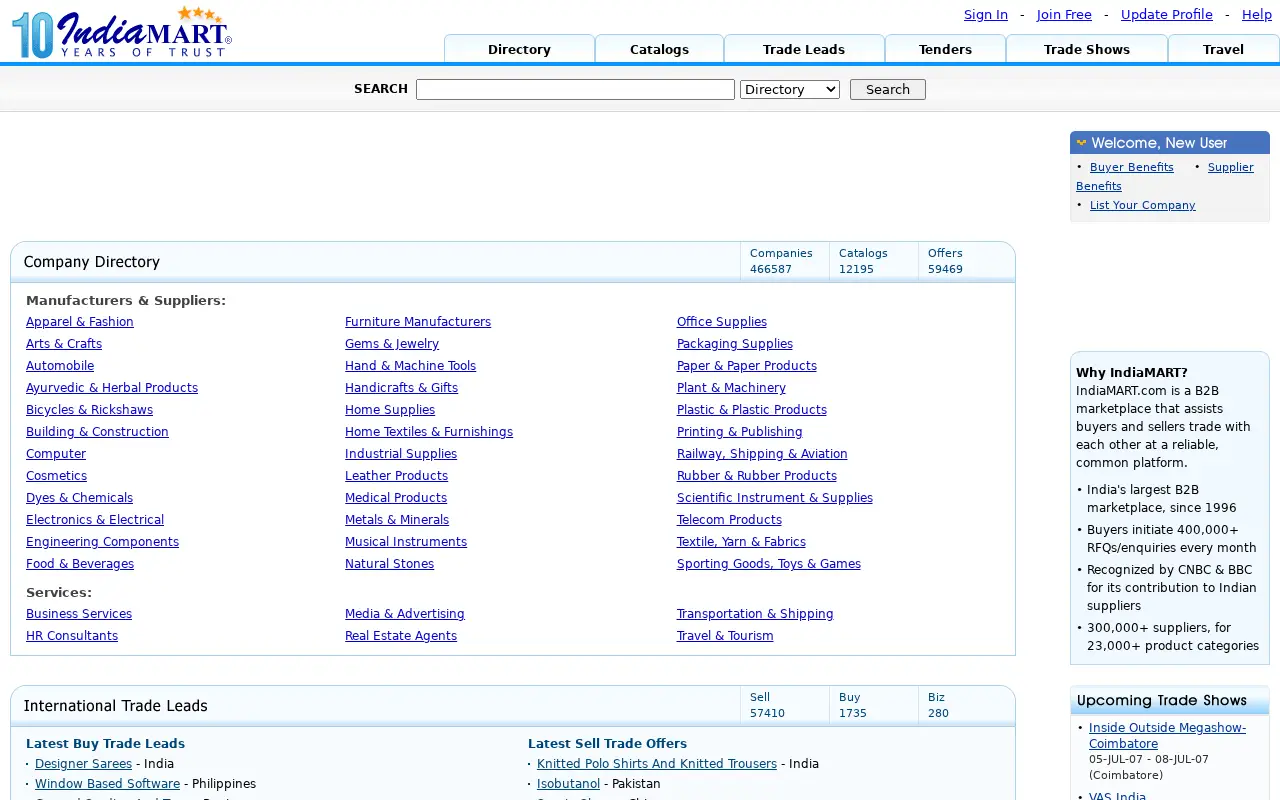This screenshot has height=800, width=1280.
Task: Click Telecom Products link
Action: (x=729, y=520)
